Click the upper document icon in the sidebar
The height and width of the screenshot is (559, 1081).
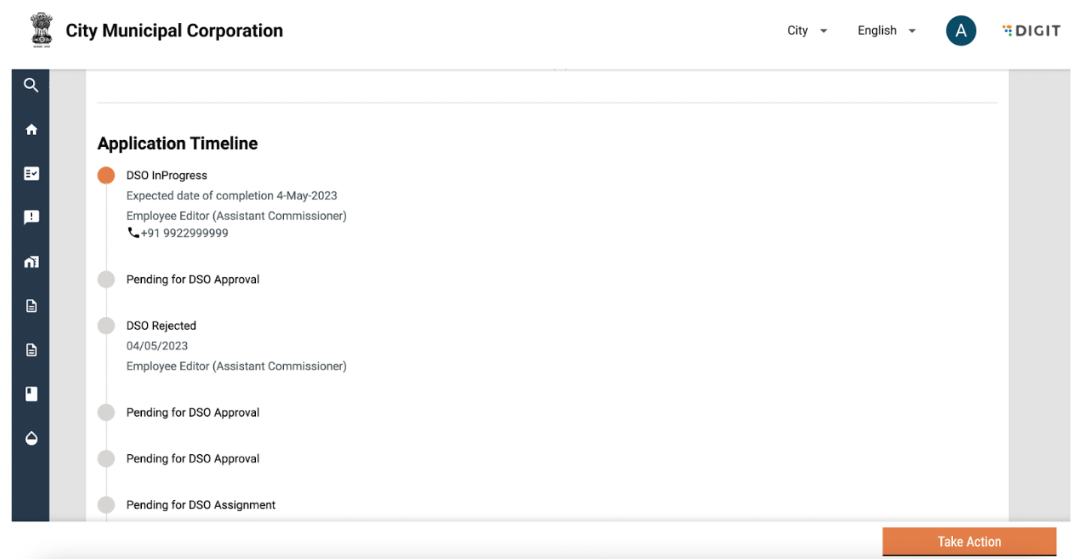[31, 306]
